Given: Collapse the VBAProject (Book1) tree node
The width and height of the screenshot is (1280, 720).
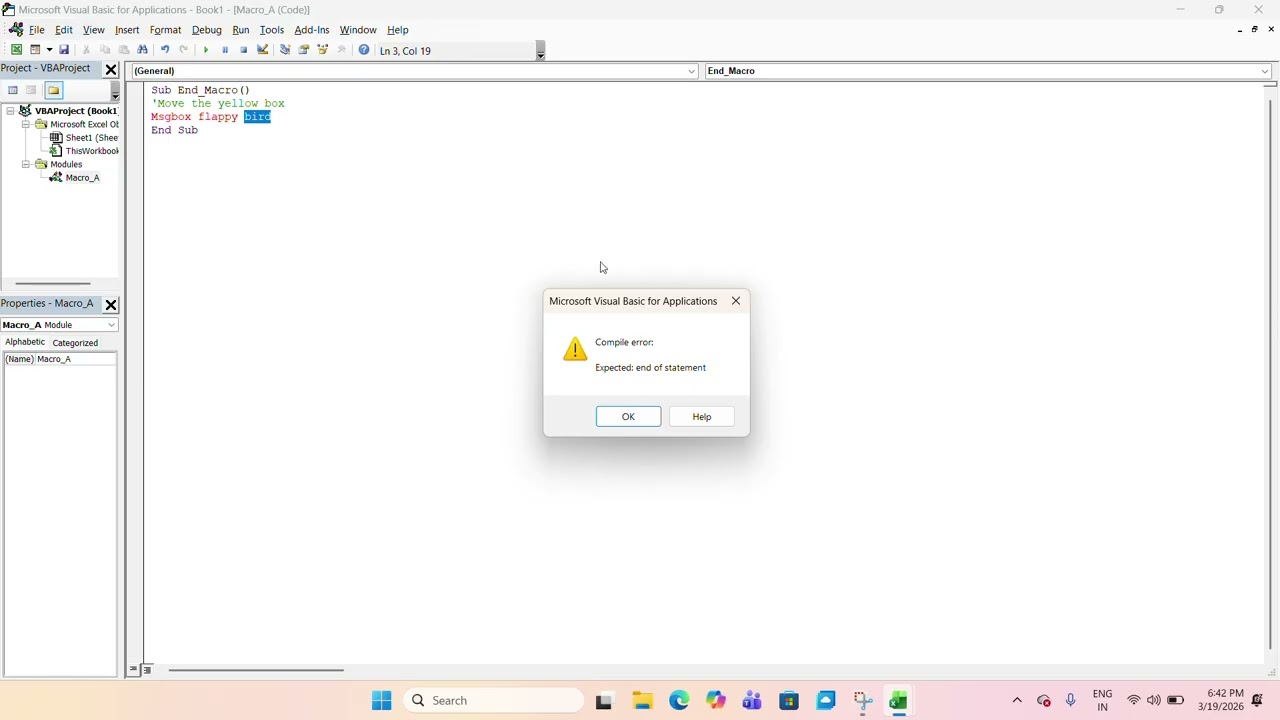Looking at the screenshot, I should click(x=11, y=111).
